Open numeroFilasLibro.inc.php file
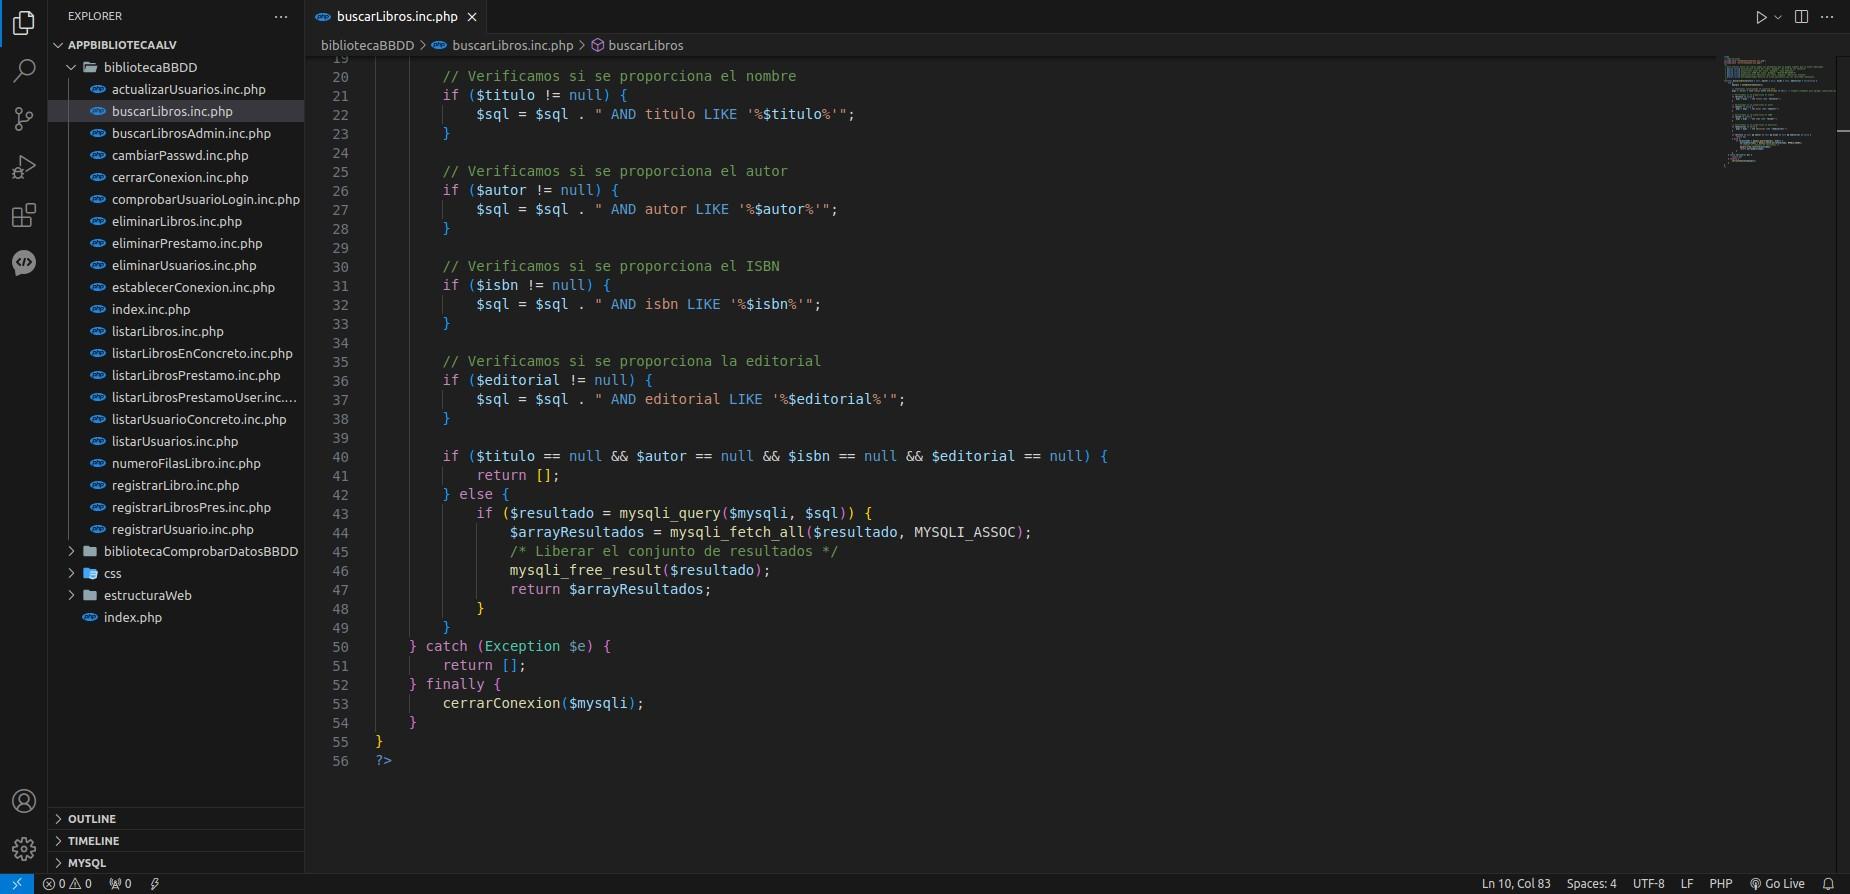The width and height of the screenshot is (1850, 894). point(176,463)
